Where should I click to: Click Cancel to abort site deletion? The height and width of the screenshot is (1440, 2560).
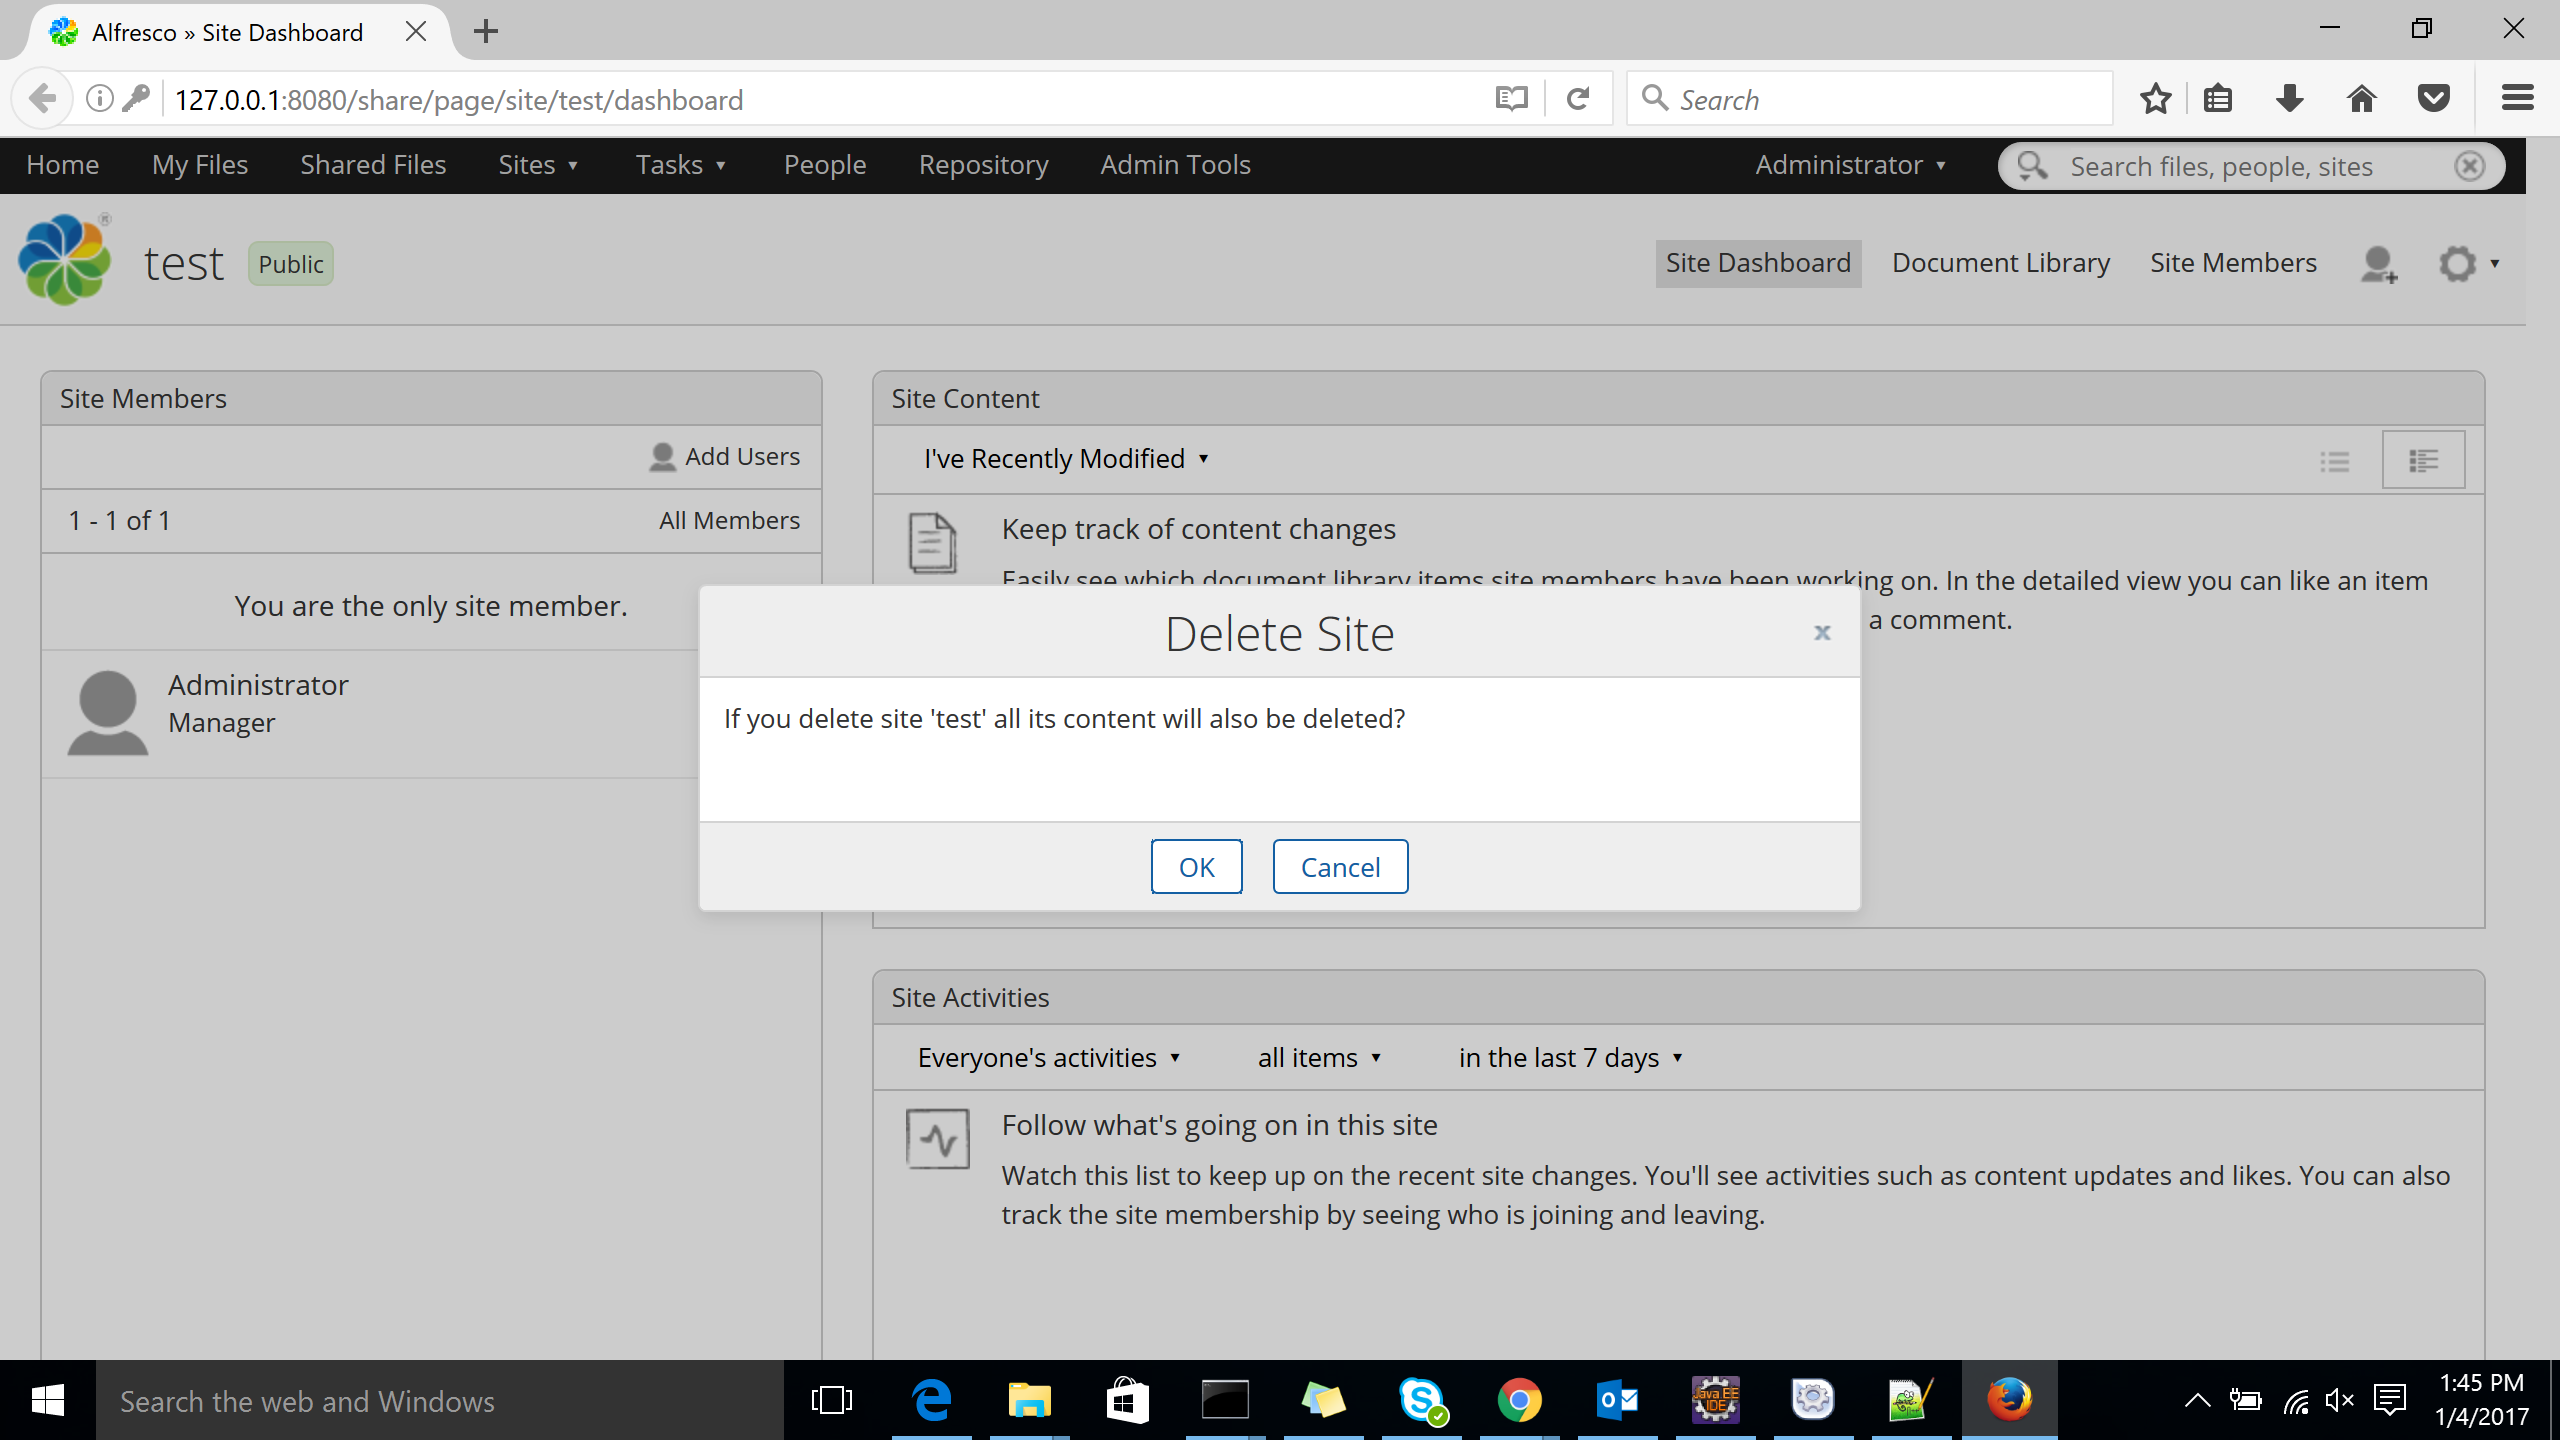click(1340, 865)
